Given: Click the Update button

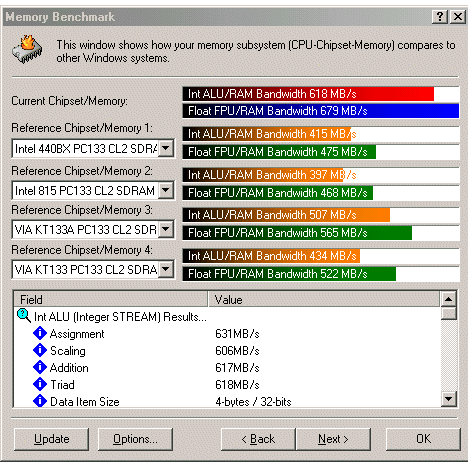Looking at the screenshot, I should coord(51,439).
